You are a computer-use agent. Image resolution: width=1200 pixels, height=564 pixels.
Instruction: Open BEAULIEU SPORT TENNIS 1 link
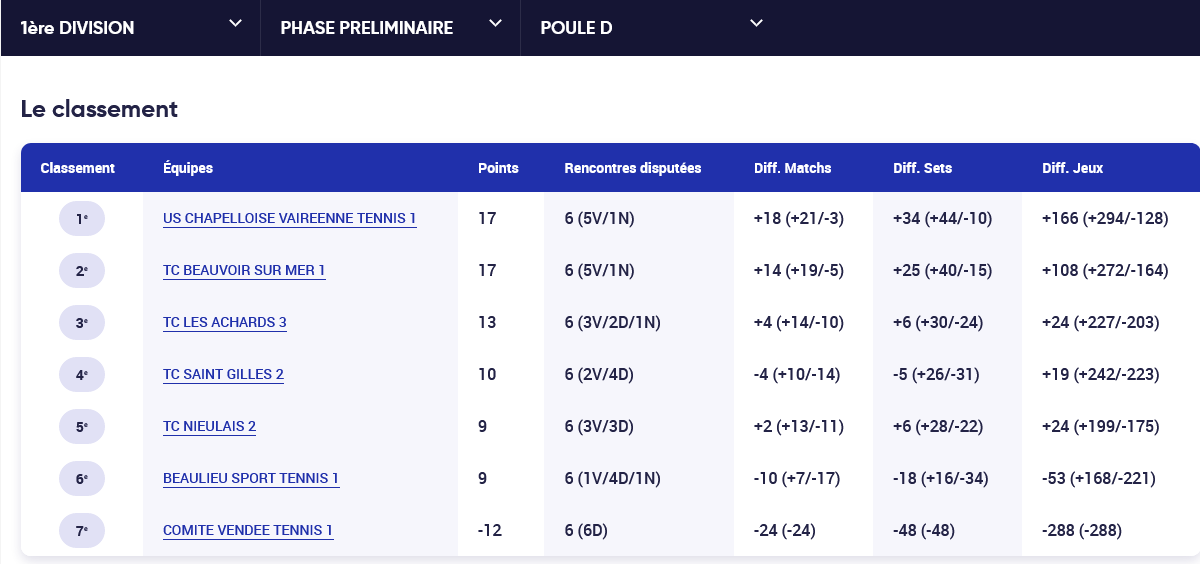click(251, 478)
